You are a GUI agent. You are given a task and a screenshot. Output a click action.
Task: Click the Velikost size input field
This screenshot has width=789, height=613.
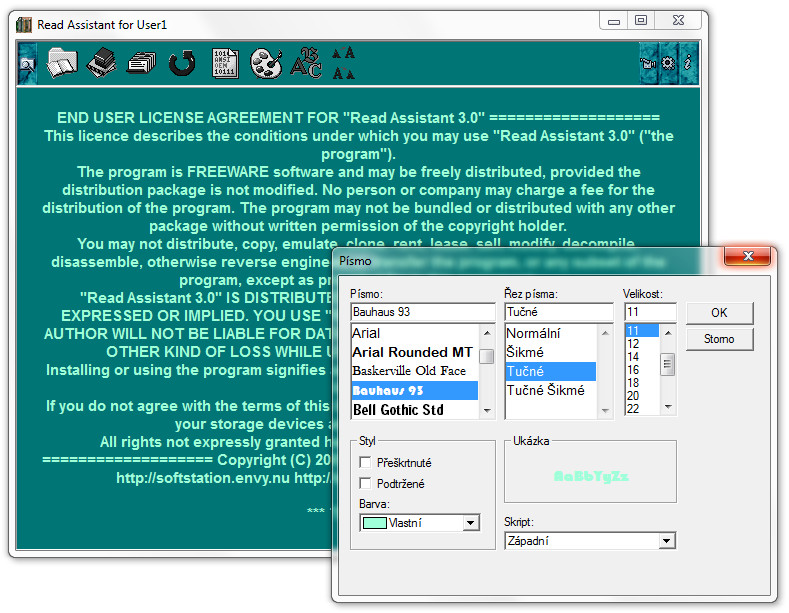[650, 312]
